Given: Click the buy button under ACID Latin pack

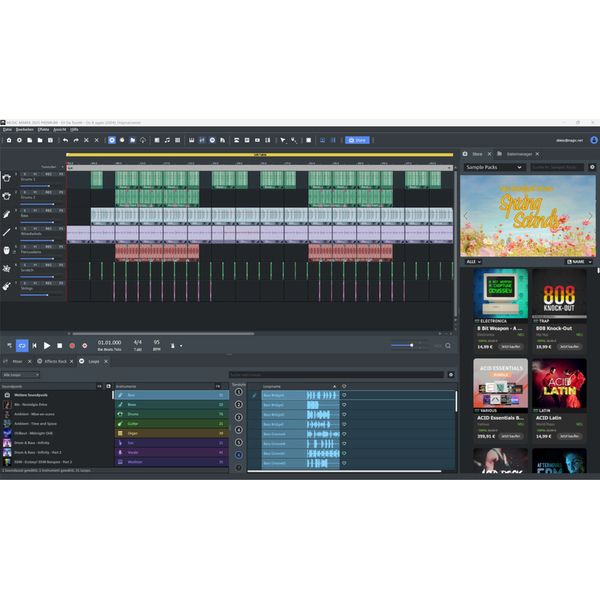Looking at the screenshot, I should pos(569,436).
